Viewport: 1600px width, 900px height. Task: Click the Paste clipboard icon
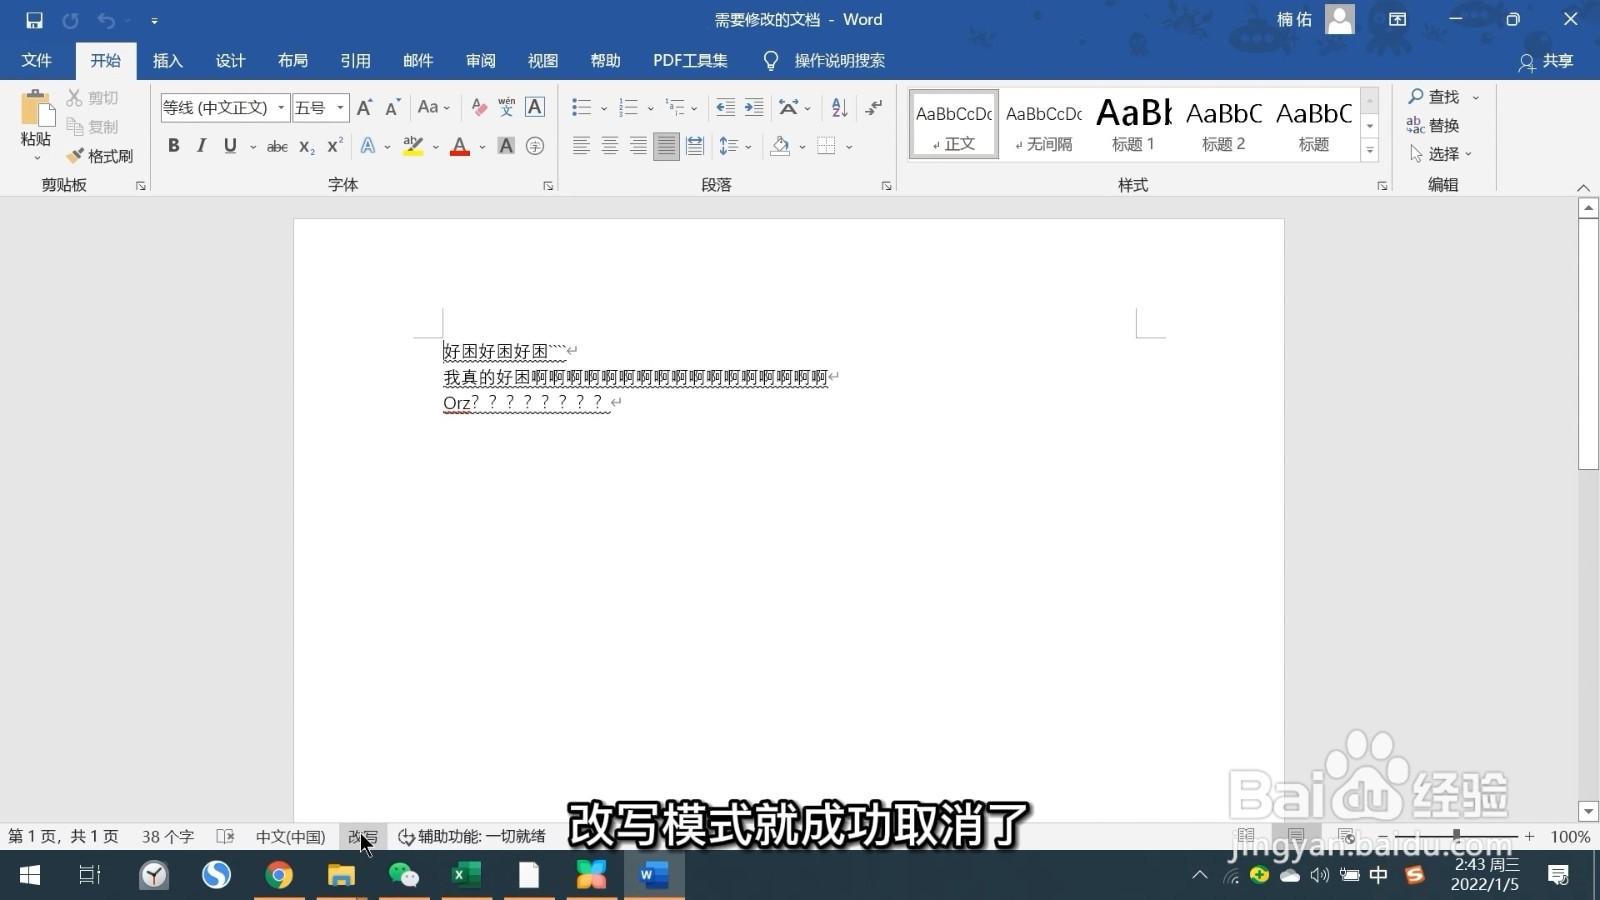click(36, 110)
